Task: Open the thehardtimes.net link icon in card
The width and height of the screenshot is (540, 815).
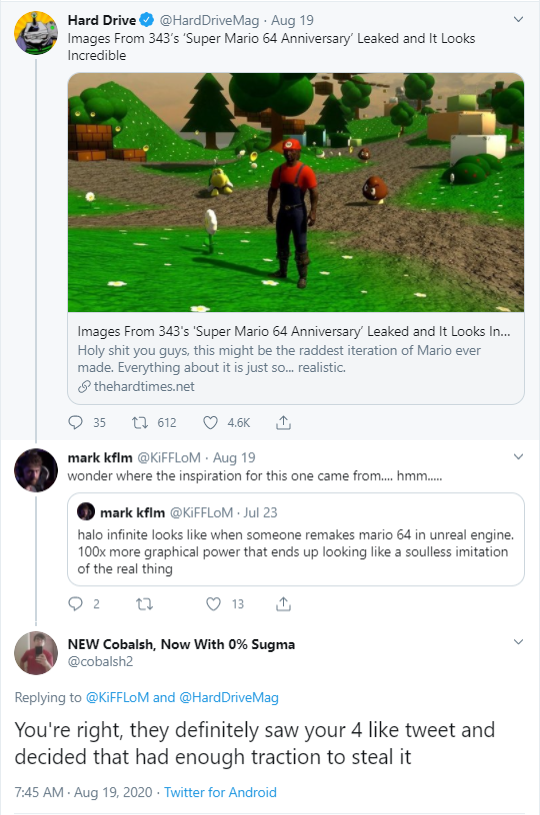Action: tap(84, 387)
